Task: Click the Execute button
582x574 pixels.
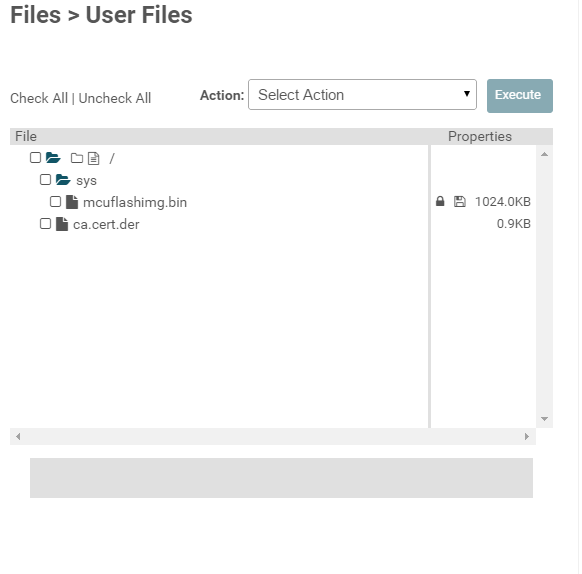Action: (x=520, y=96)
